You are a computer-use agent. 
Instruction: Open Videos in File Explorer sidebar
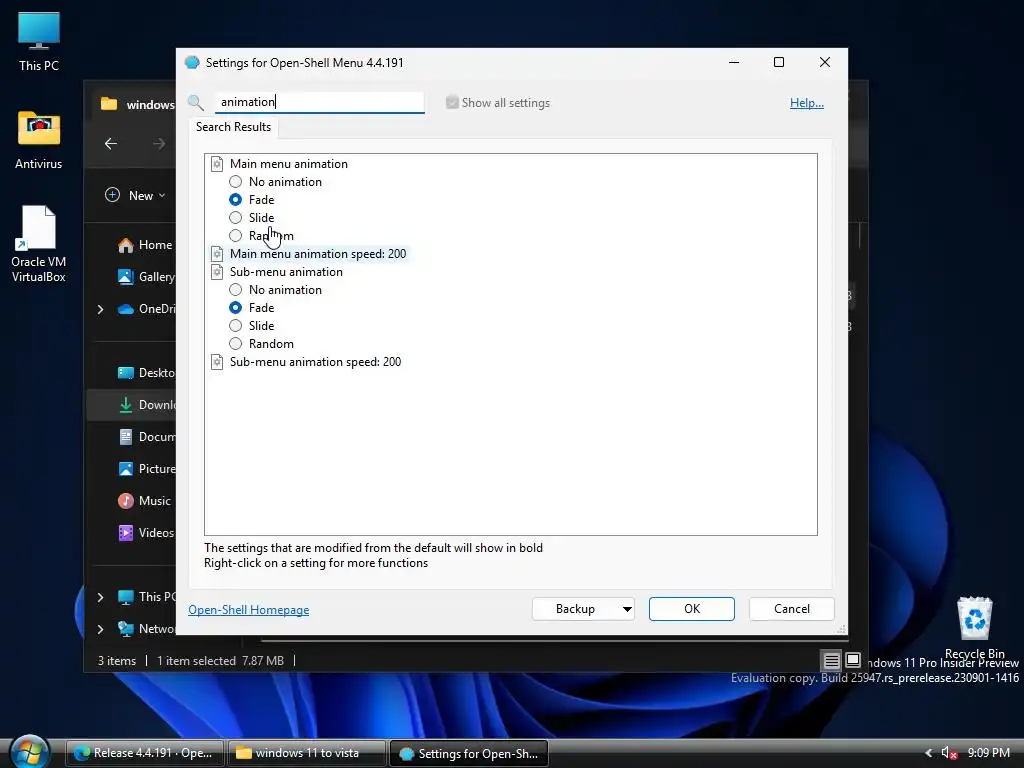tap(146, 533)
